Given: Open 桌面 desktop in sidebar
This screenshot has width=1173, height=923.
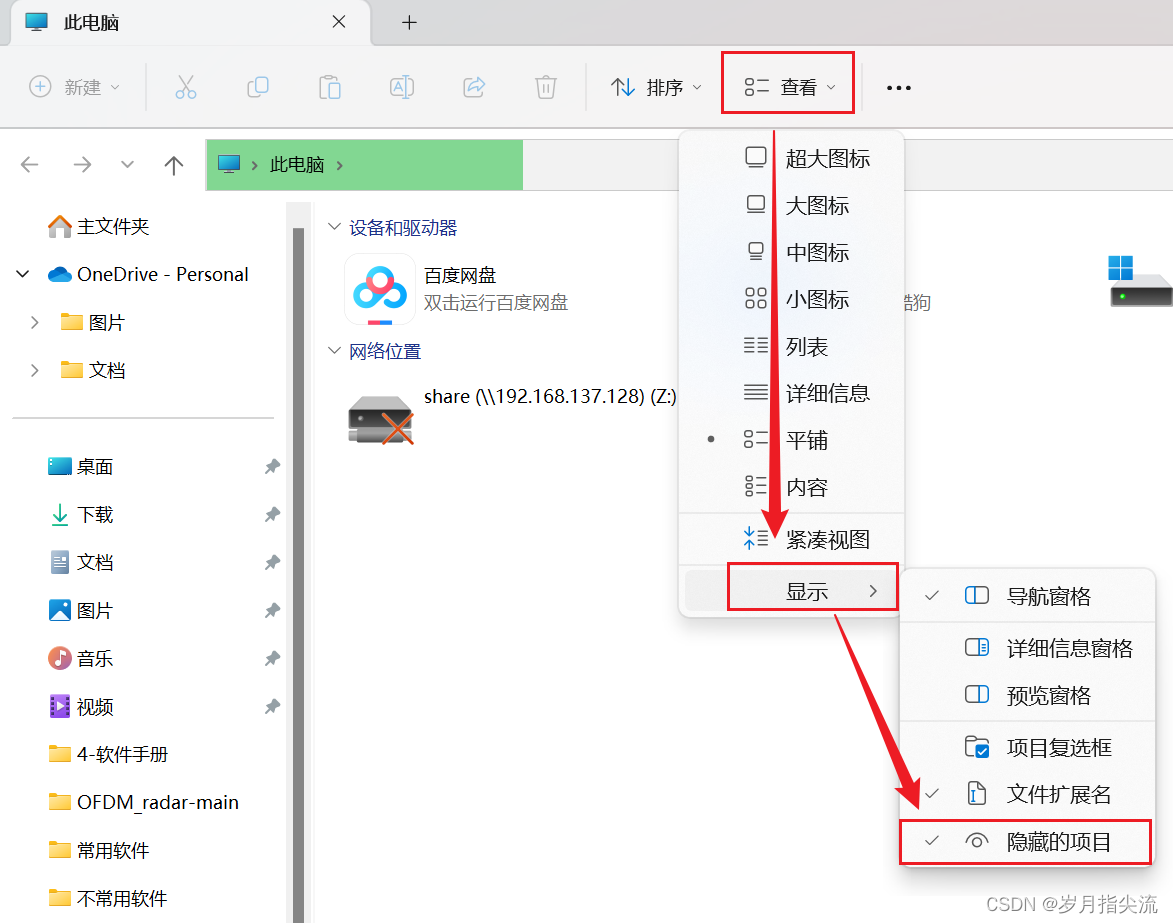Looking at the screenshot, I should [x=81, y=467].
